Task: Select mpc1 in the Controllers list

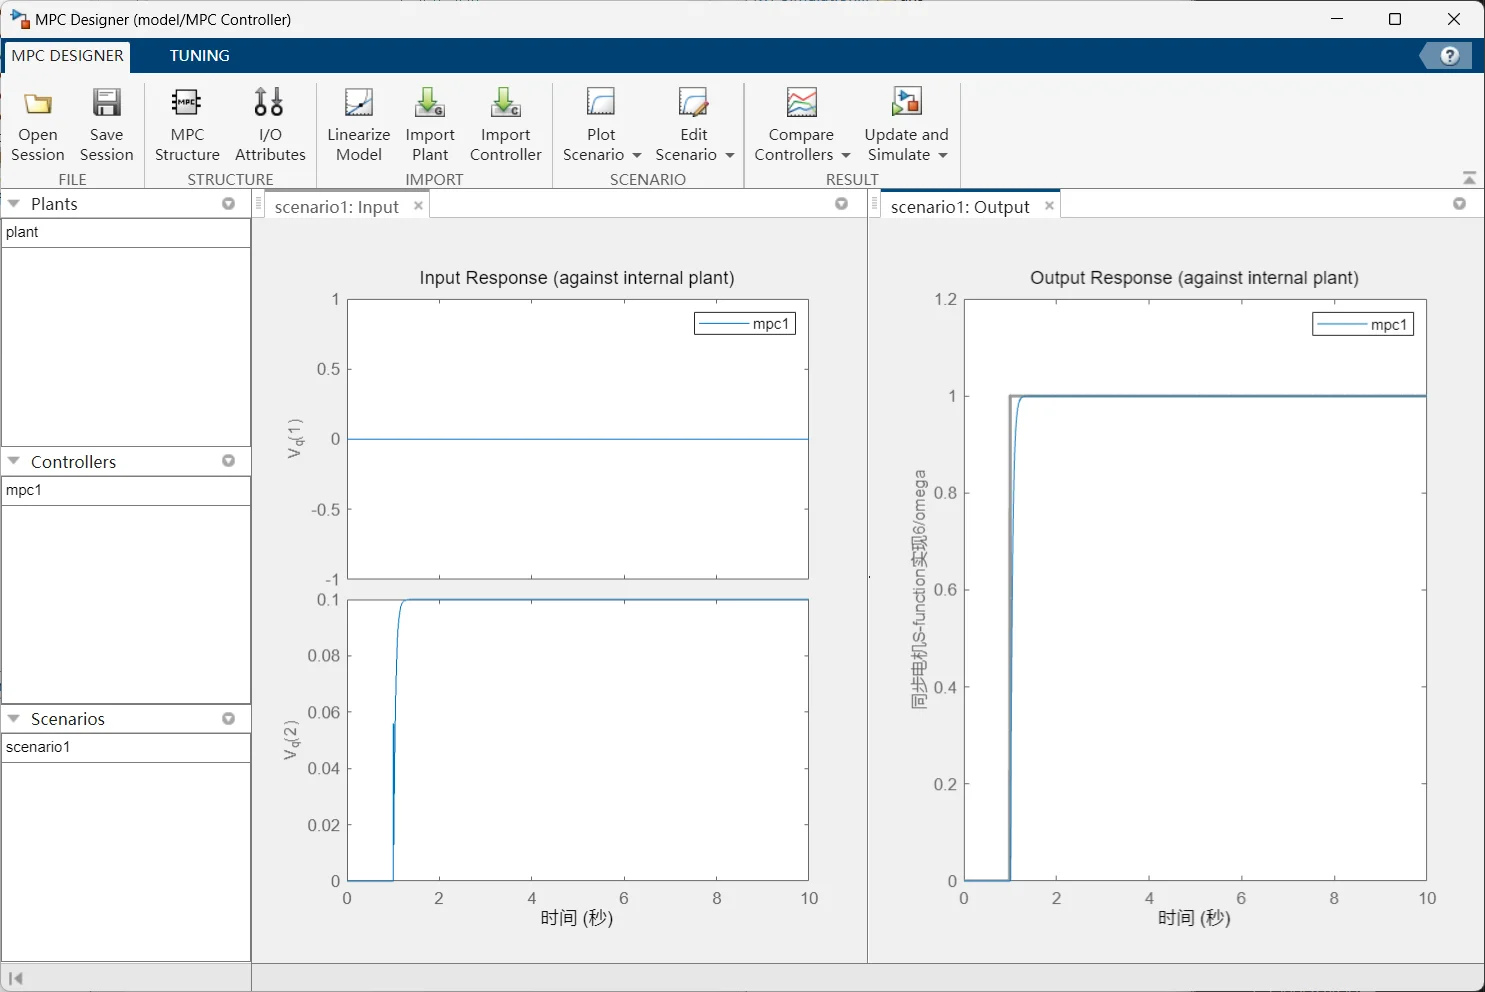Action: 24,490
